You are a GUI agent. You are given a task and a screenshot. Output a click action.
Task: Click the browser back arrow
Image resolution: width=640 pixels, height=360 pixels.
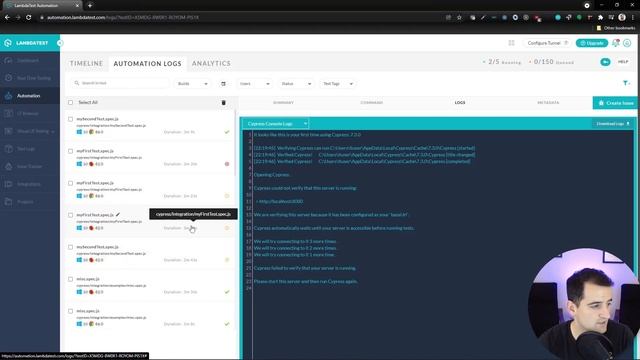click(x=7, y=18)
